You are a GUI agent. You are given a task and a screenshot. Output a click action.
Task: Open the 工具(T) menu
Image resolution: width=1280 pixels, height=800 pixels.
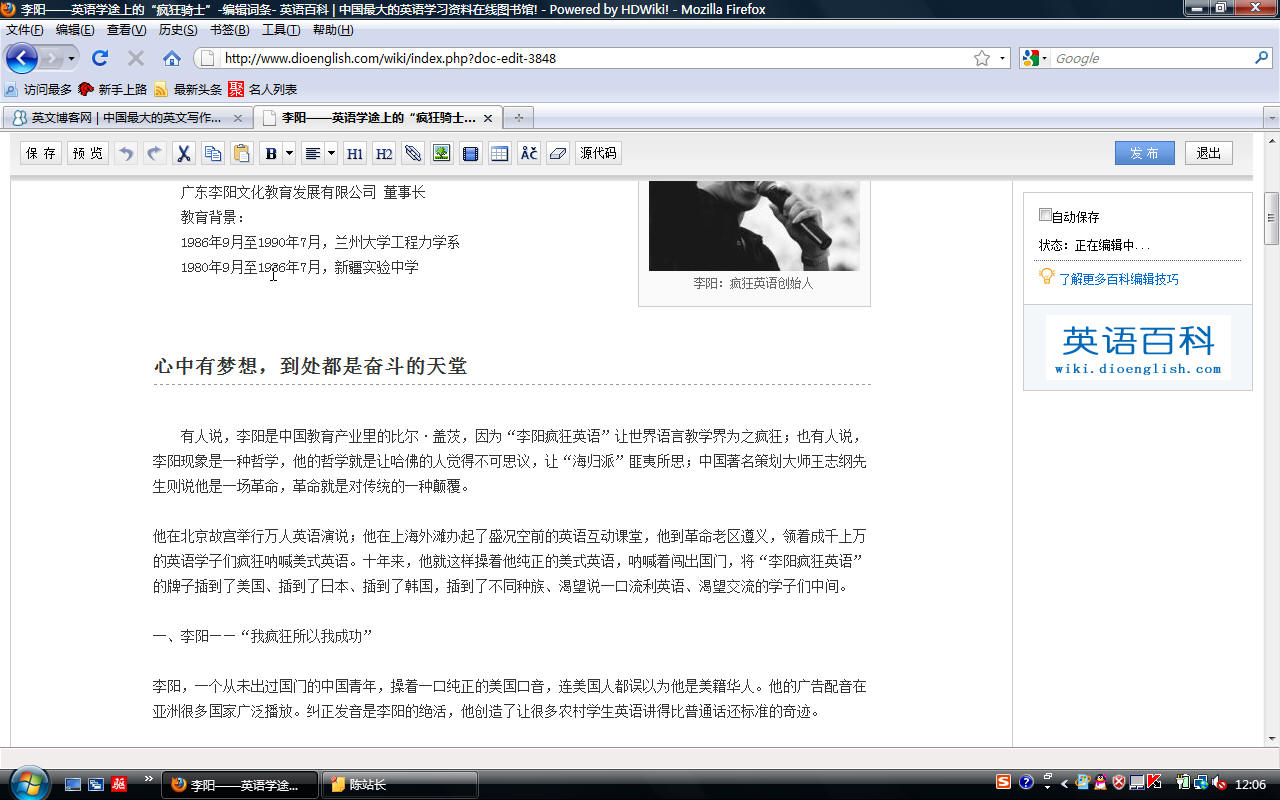point(281,30)
